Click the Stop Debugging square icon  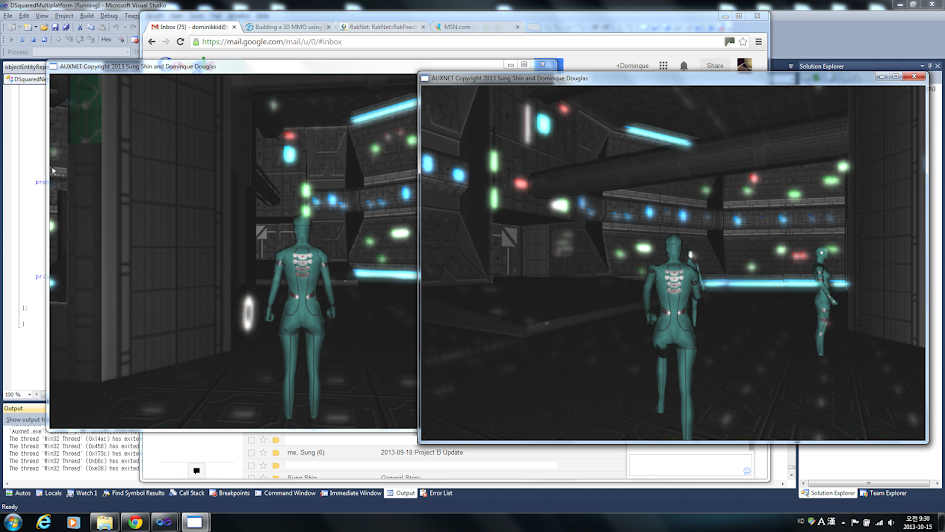click(33, 40)
